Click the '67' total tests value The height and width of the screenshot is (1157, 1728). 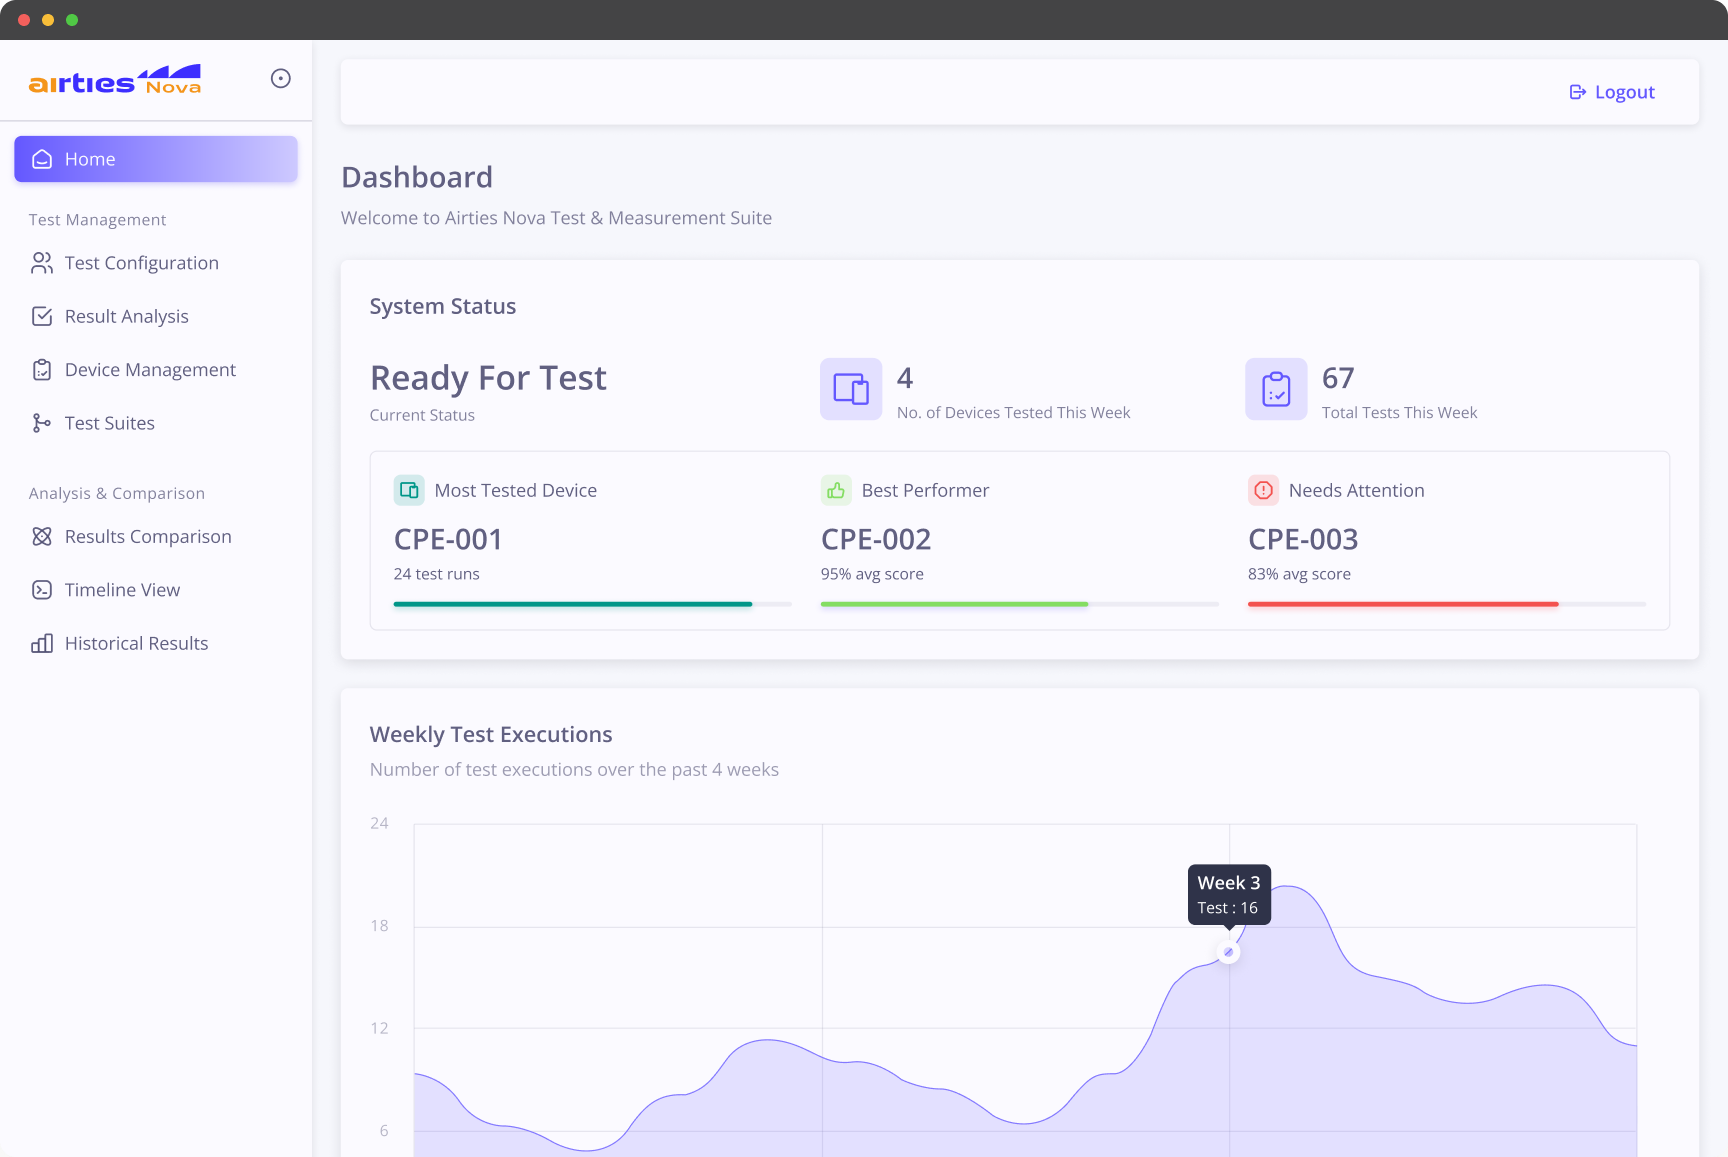point(1338,378)
